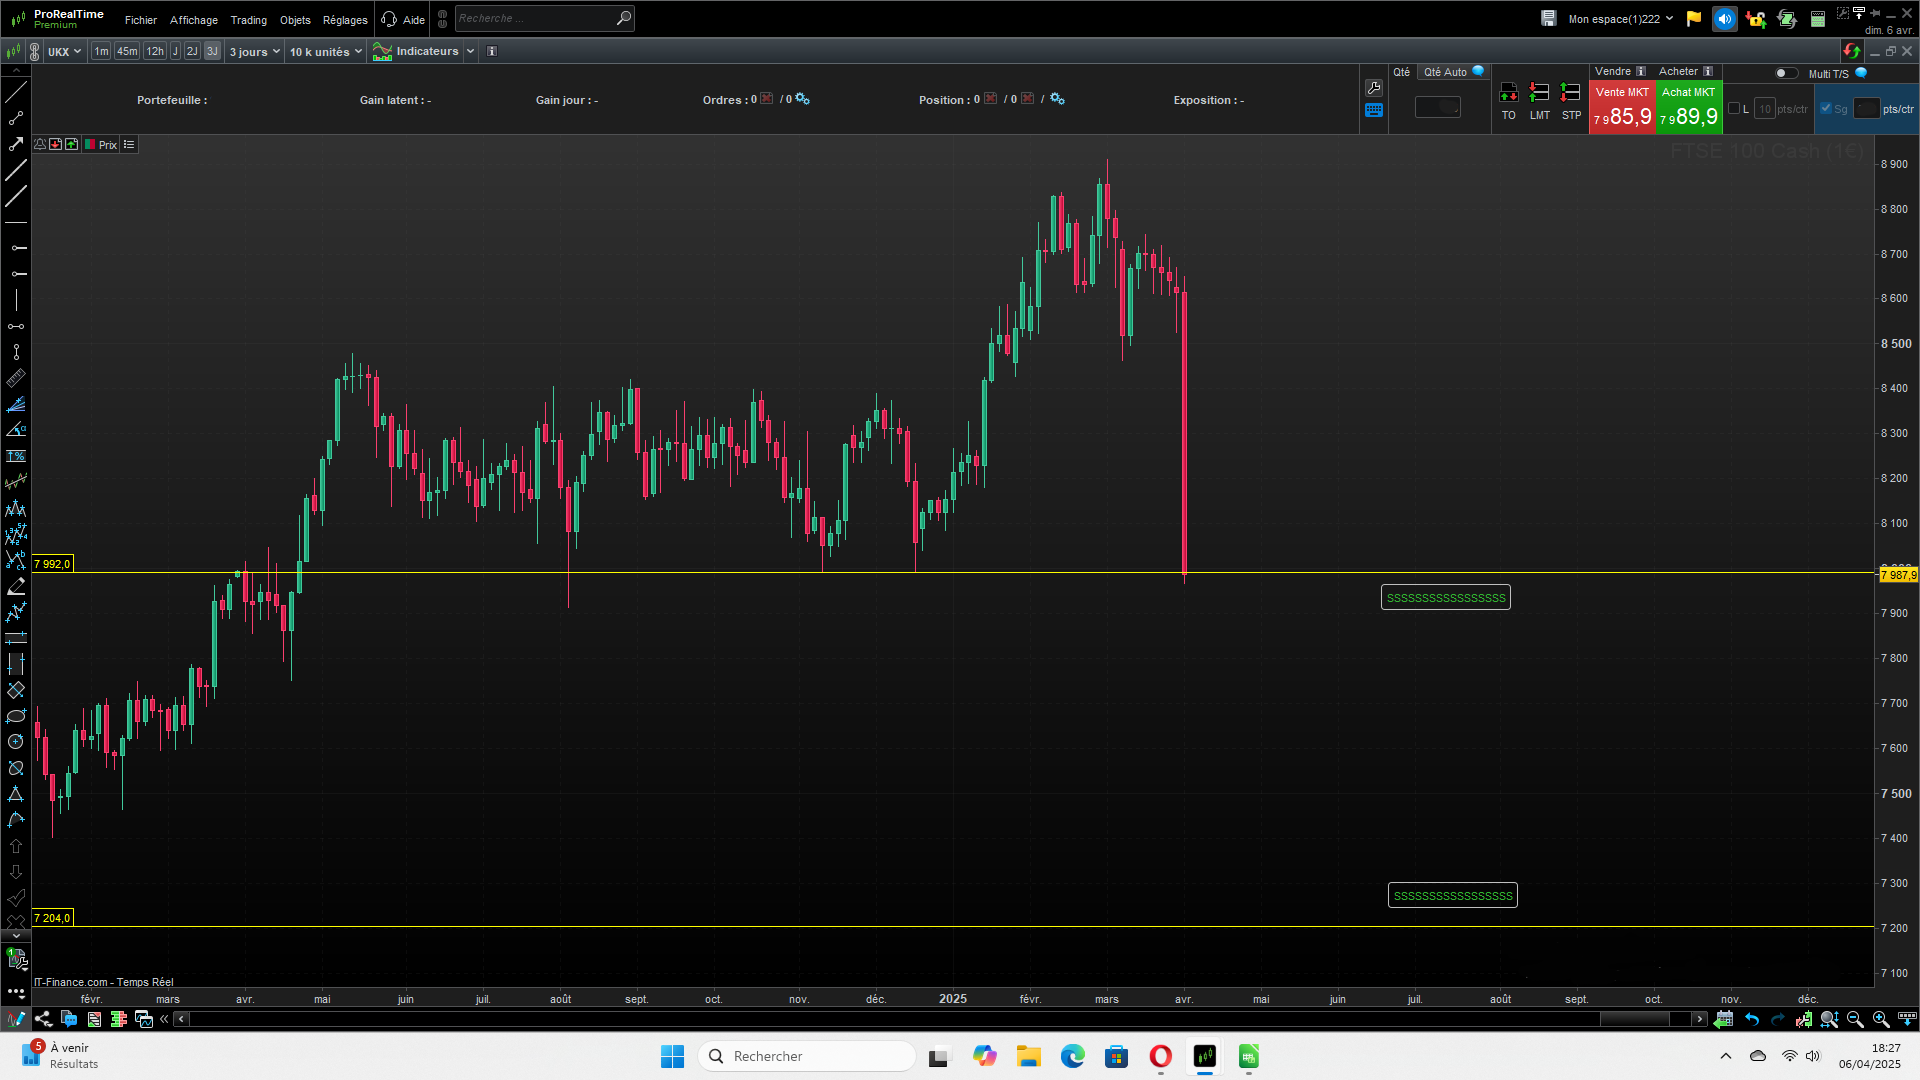Open the Affichage menu

pyautogui.click(x=193, y=20)
